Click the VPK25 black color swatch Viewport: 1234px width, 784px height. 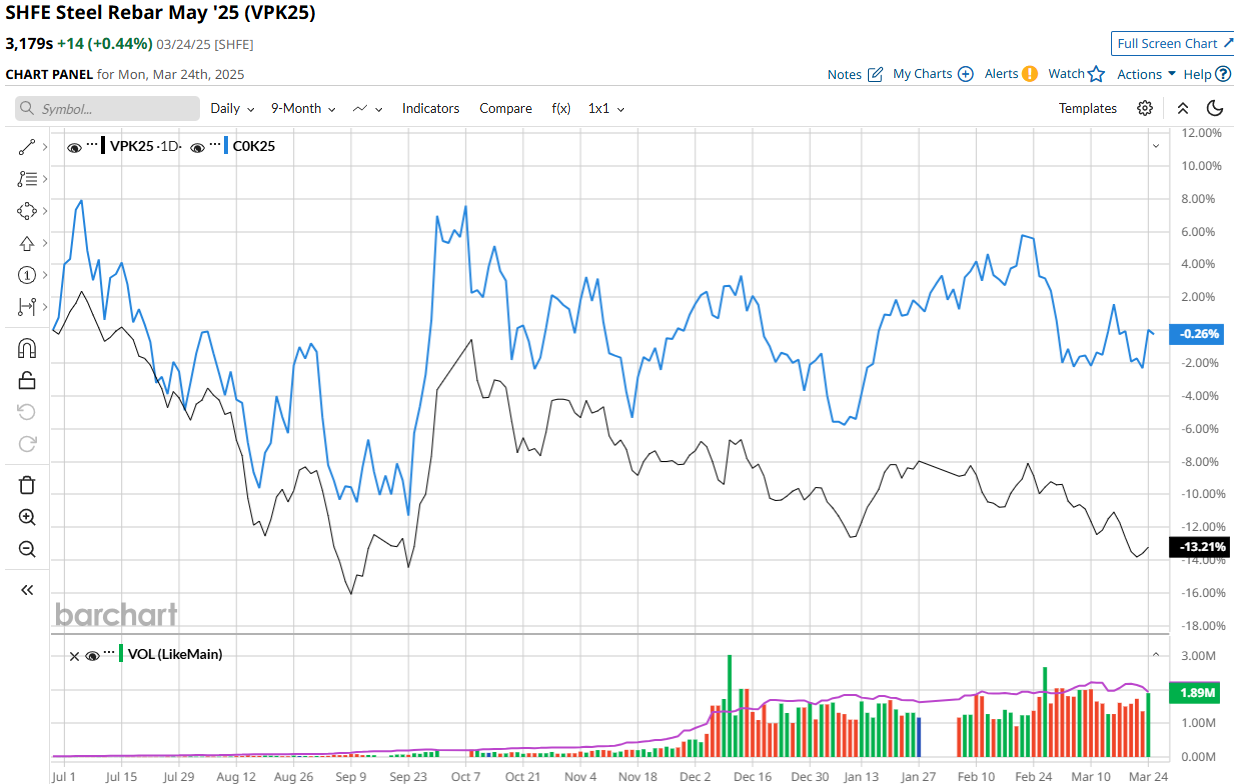[103, 145]
